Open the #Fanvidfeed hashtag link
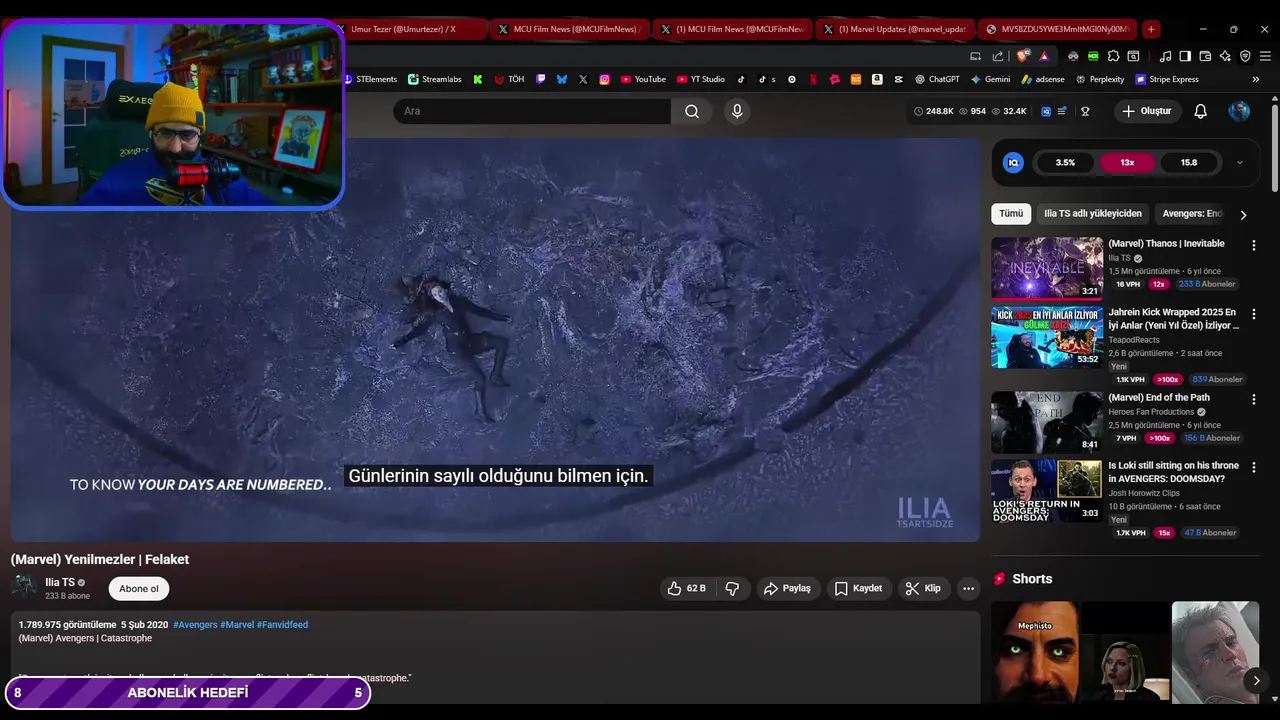 [282, 625]
